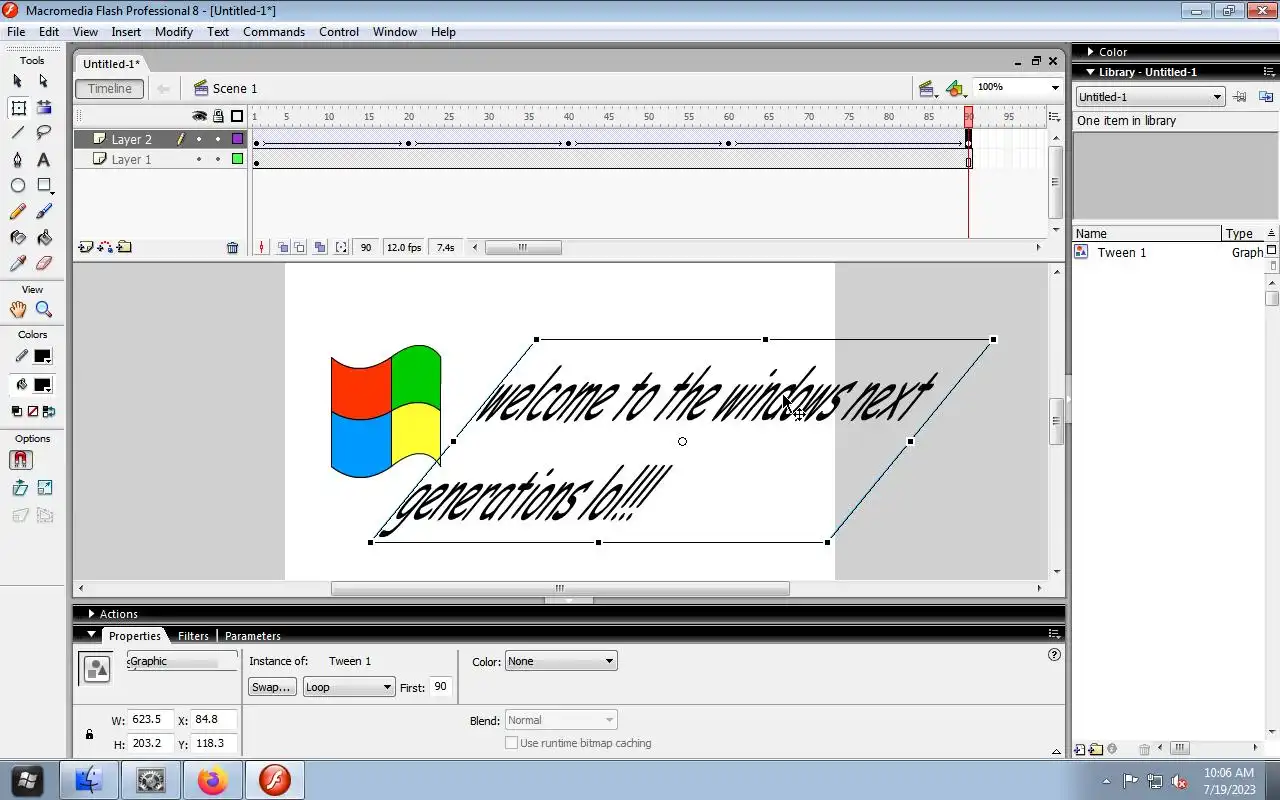Toggle lock dot for Layer 1
This screenshot has height=800, width=1280.
click(x=218, y=159)
